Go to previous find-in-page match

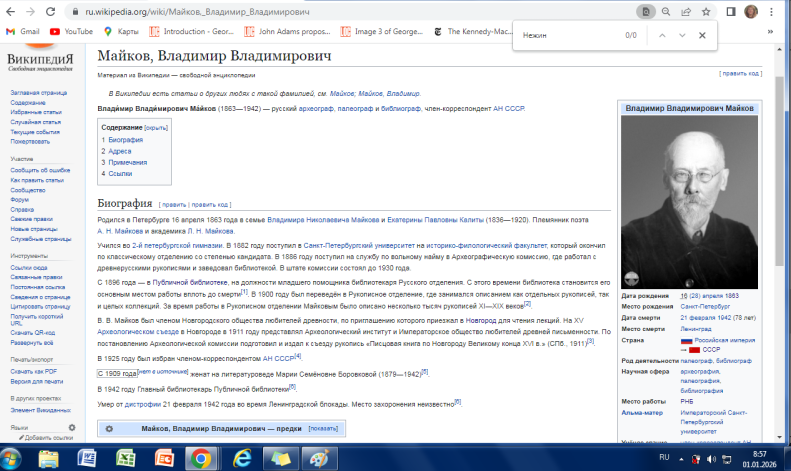click(x=660, y=35)
